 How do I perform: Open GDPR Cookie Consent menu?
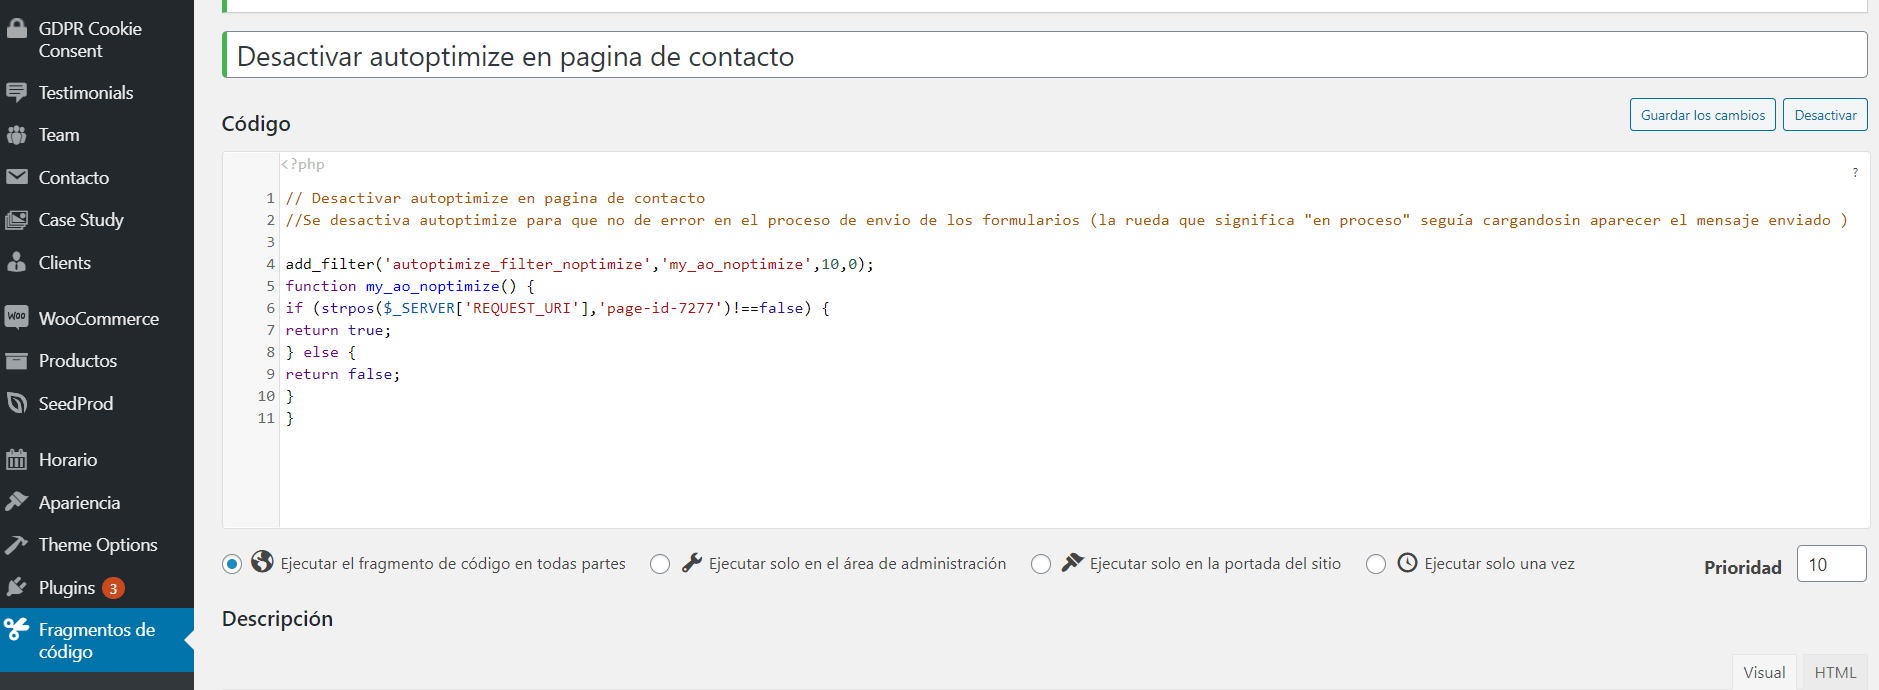coord(97,40)
